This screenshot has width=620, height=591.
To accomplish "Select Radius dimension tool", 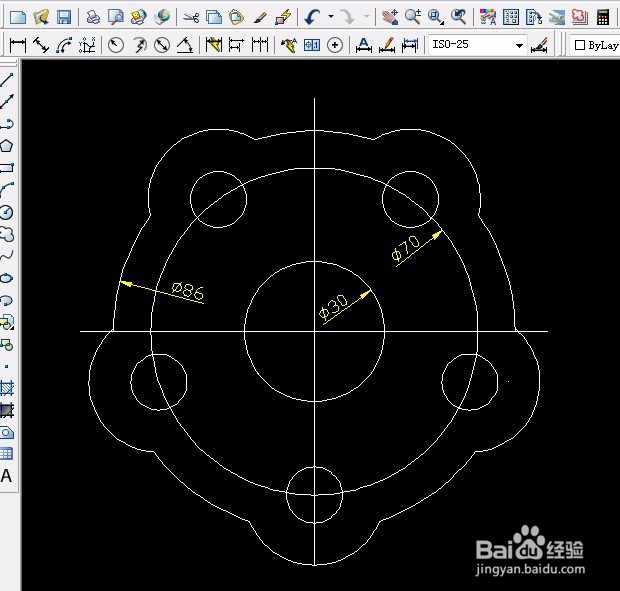I will click(x=116, y=45).
